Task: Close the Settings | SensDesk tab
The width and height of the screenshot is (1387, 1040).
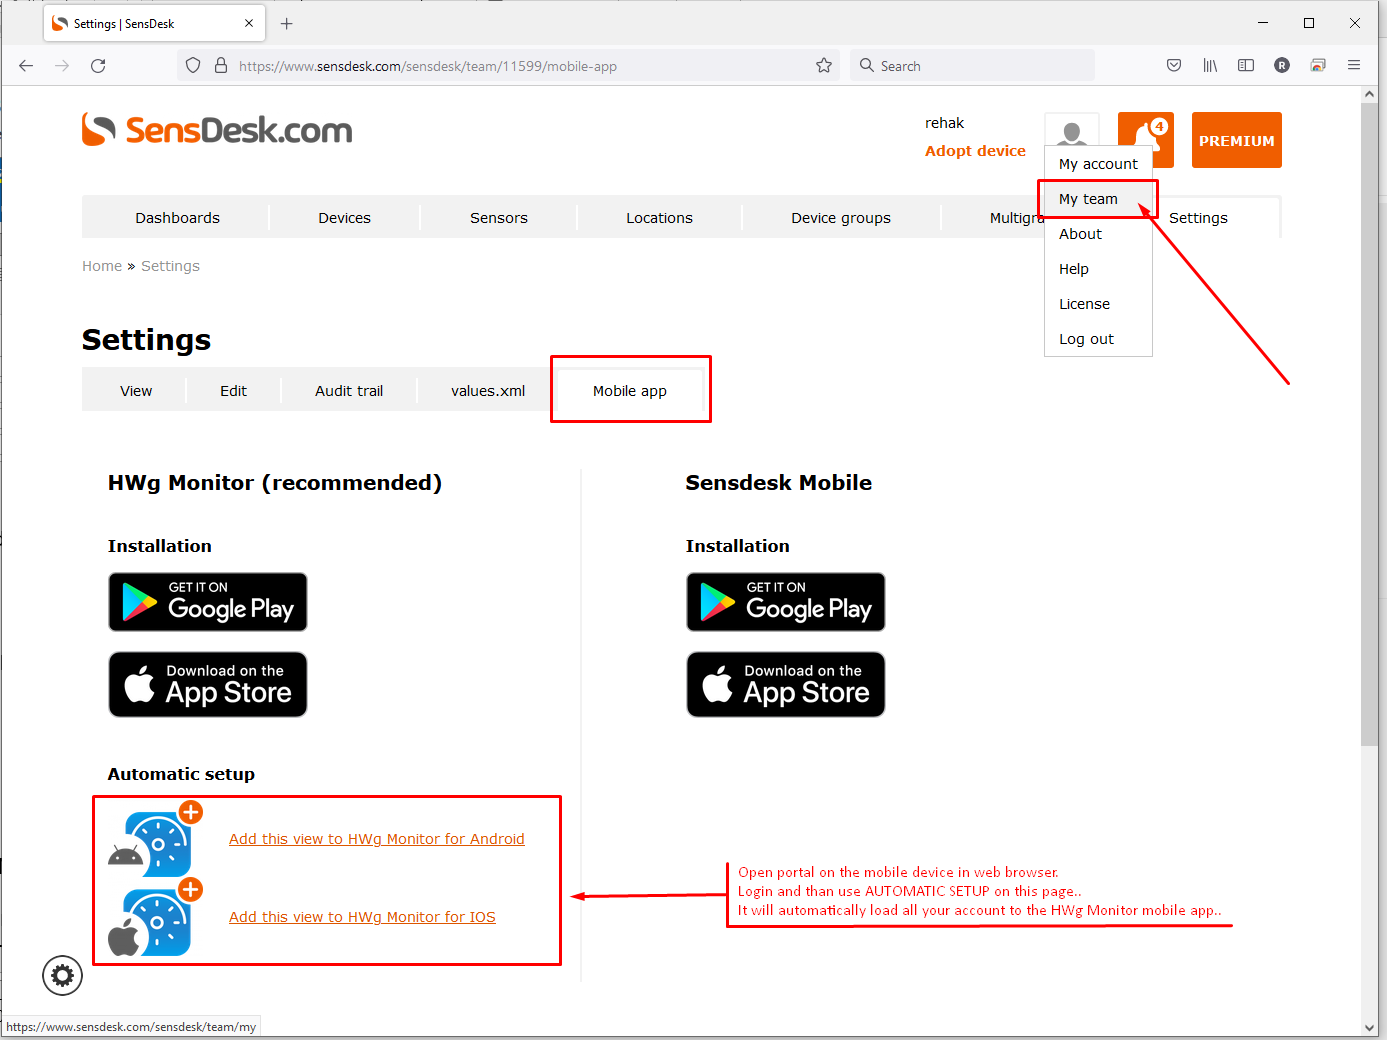Action: (x=249, y=23)
